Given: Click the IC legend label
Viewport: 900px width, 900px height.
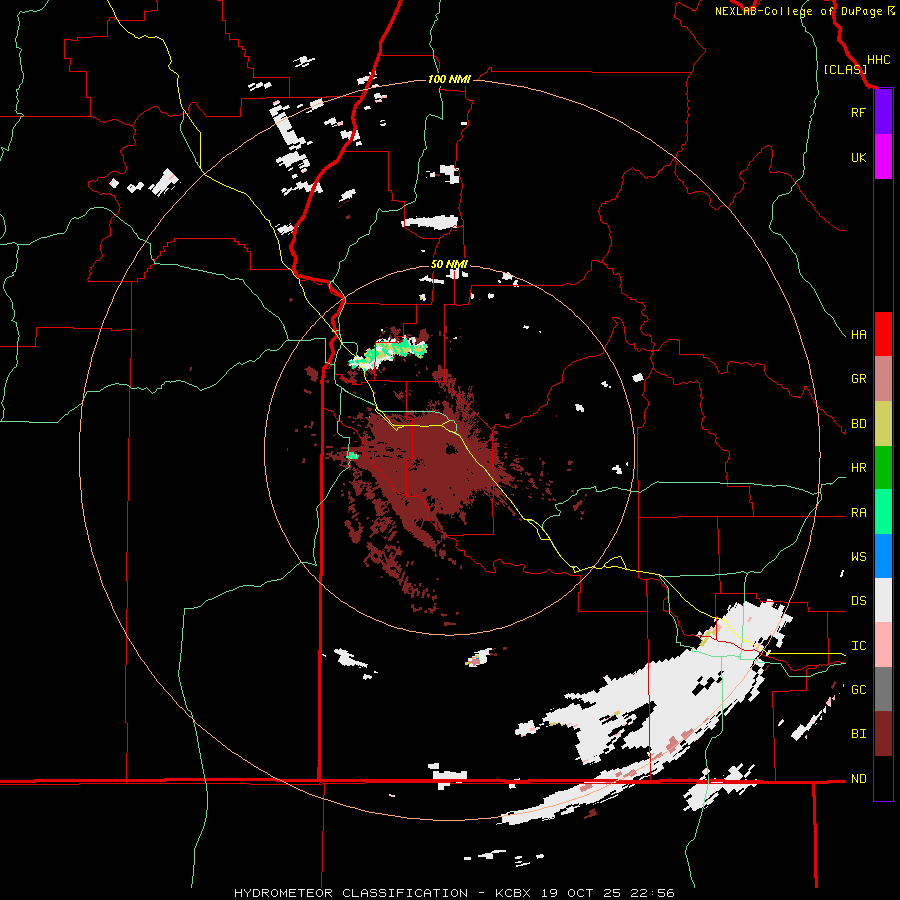Looking at the screenshot, I should coord(858,646).
